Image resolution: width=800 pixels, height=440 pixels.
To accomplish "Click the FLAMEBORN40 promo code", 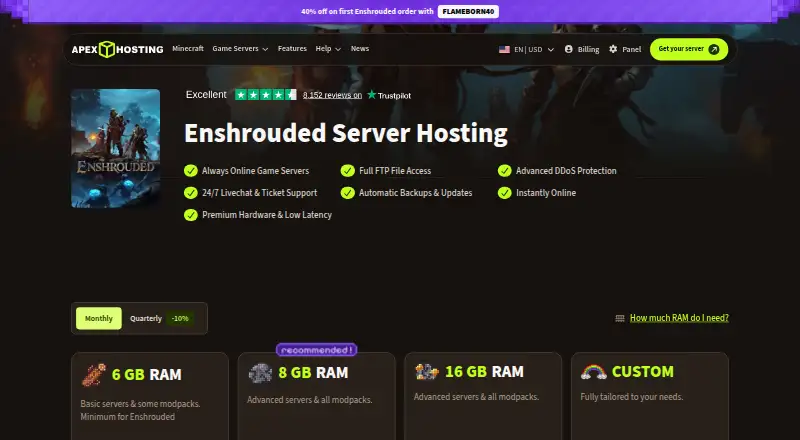I will [468, 11].
